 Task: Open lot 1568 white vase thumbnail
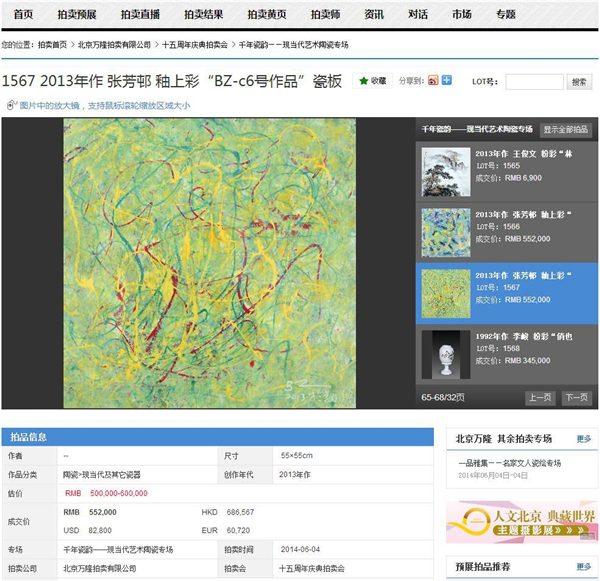pyautogui.click(x=446, y=354)
